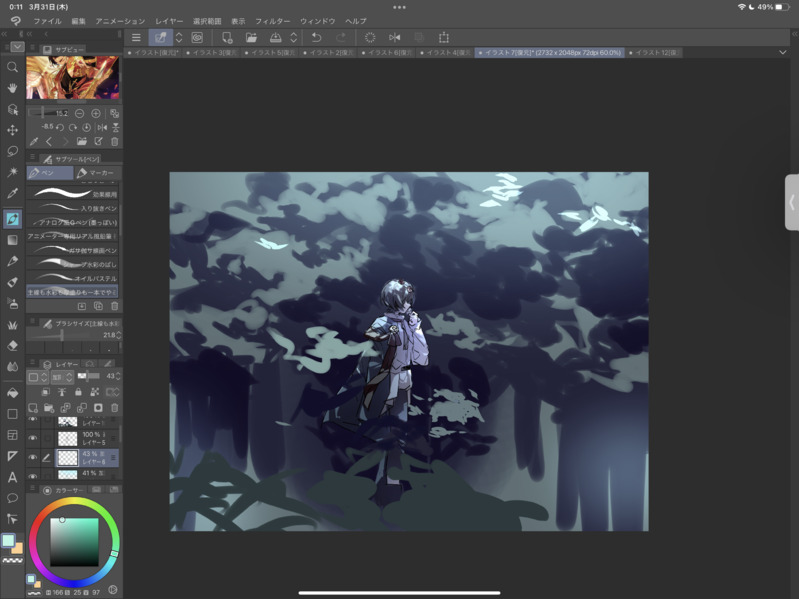Viewport: 799px width, 599px height.
Task: Select the Move layer tool
Action: (x=12, y=130)
